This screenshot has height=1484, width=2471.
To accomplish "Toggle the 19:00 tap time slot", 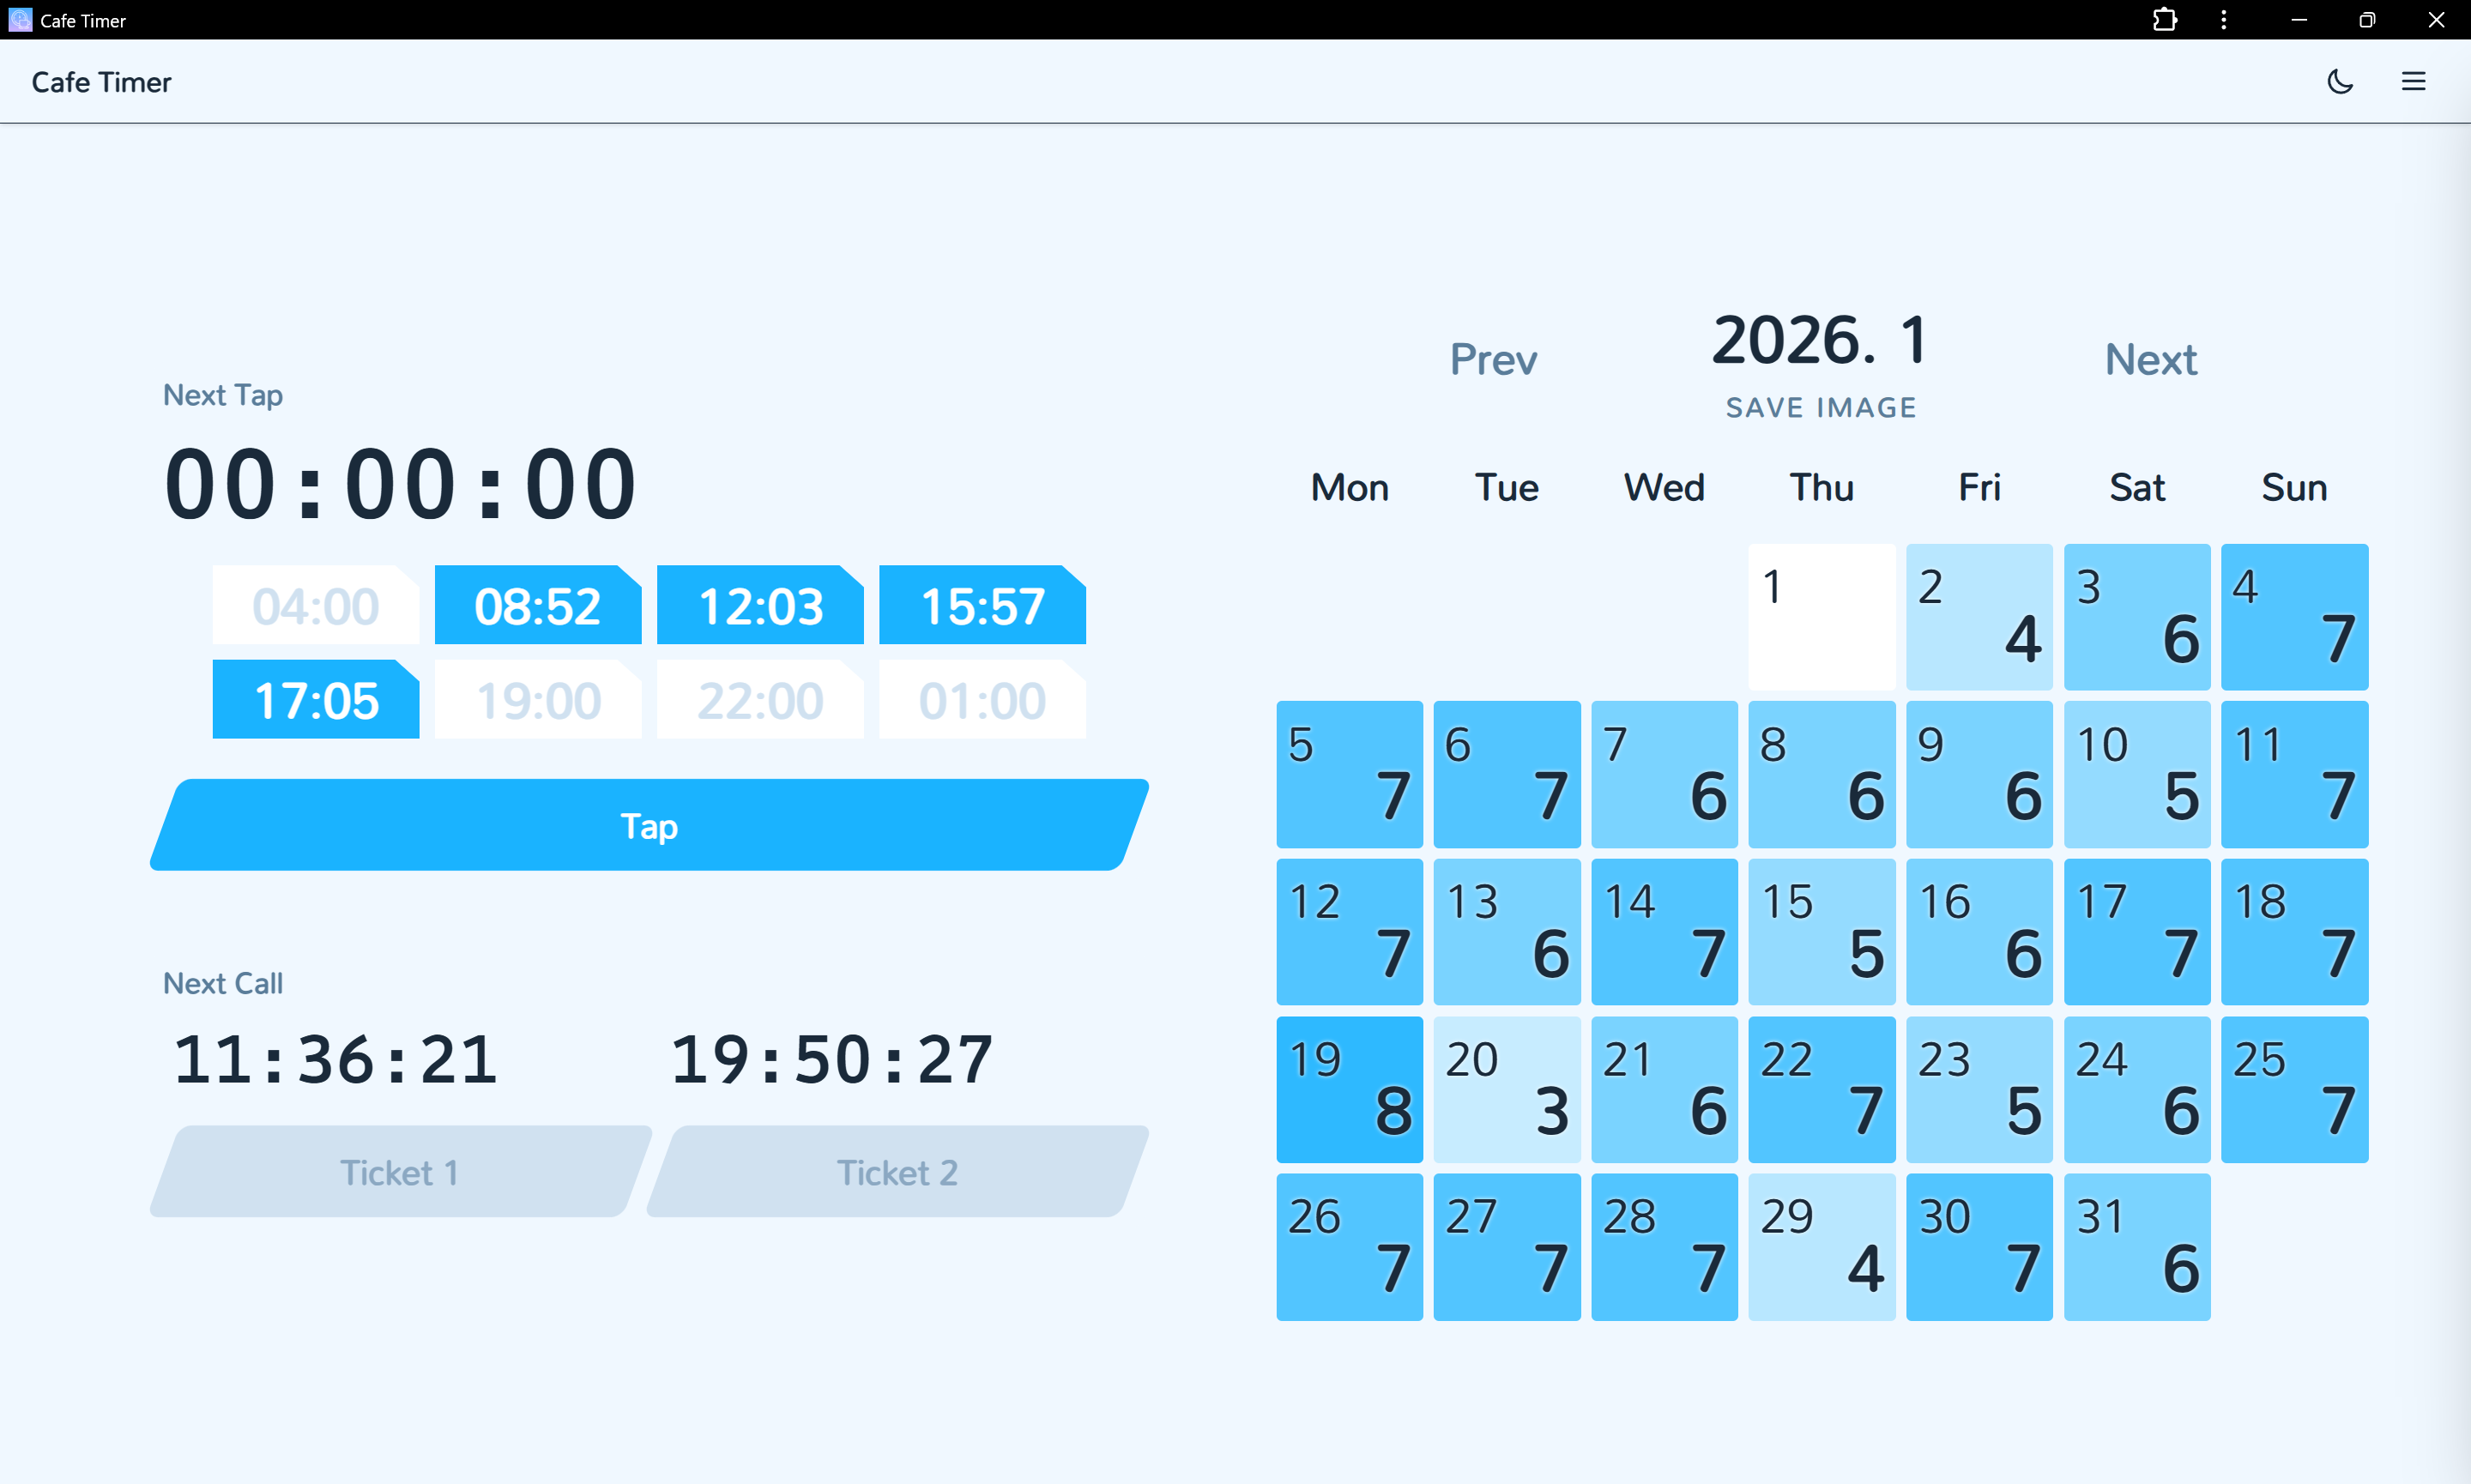I will 537,700.
